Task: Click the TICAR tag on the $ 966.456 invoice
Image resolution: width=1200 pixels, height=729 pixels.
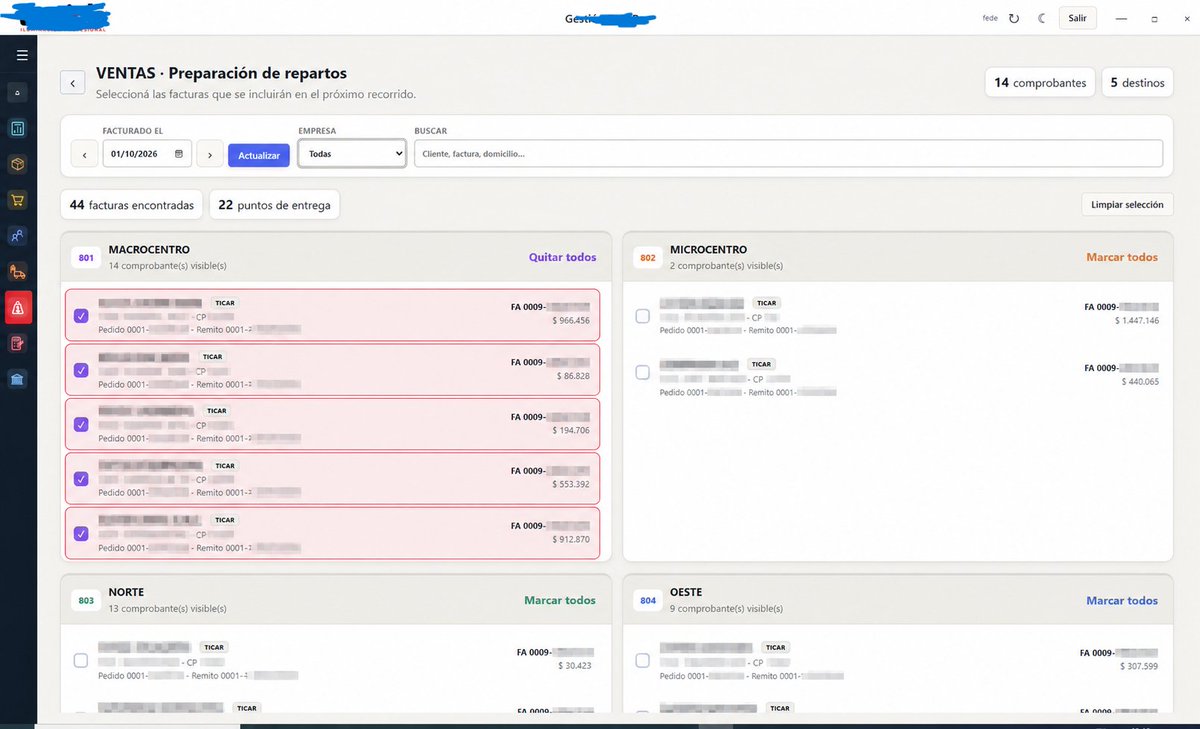Action: [x=225, y=303]
